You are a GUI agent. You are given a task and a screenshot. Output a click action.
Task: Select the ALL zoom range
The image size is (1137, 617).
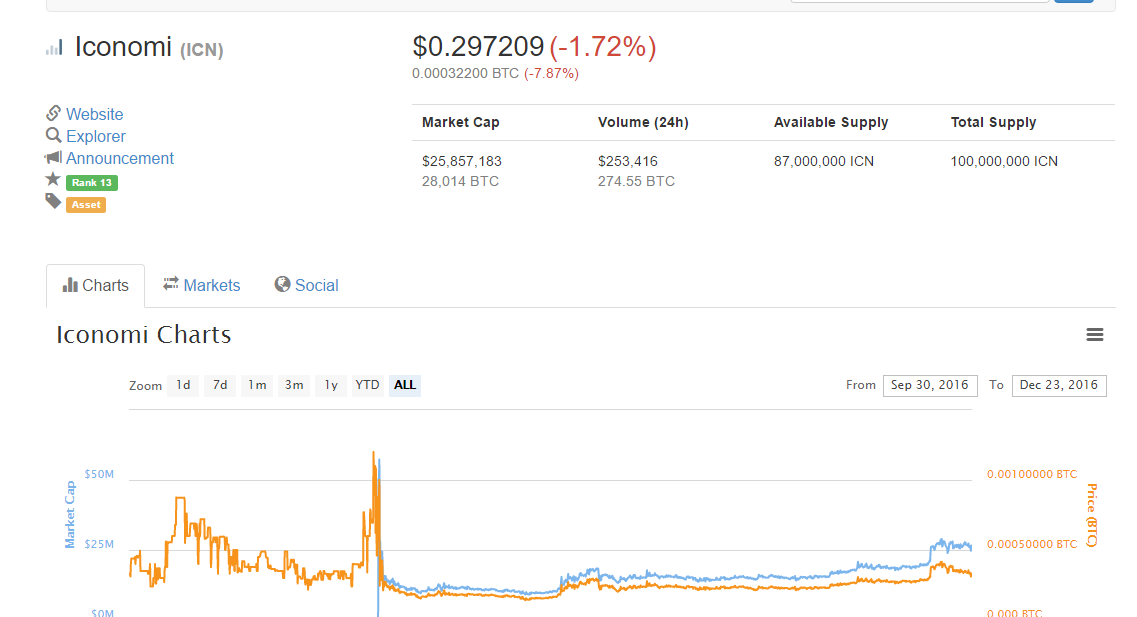coord(405,385)
